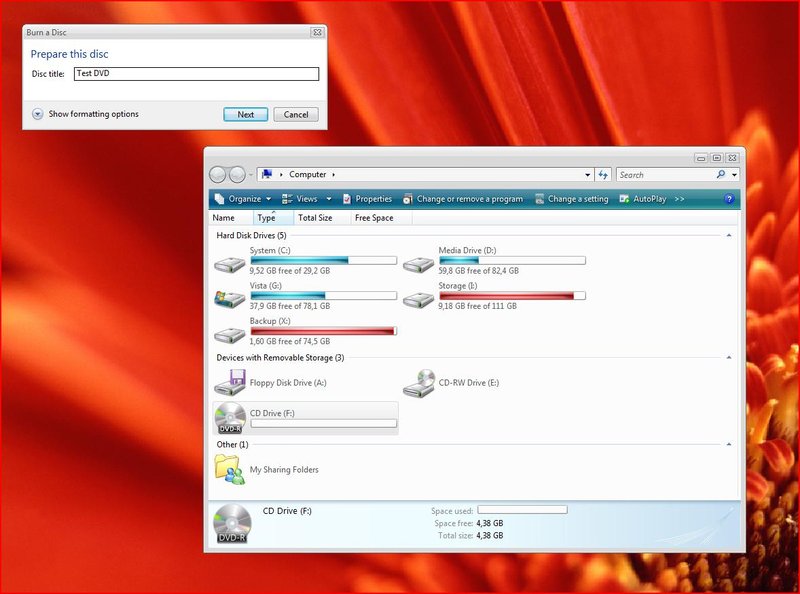Select the Media Drive (D:) icon
Screen dimensions: 800x594
pos(418,265)
